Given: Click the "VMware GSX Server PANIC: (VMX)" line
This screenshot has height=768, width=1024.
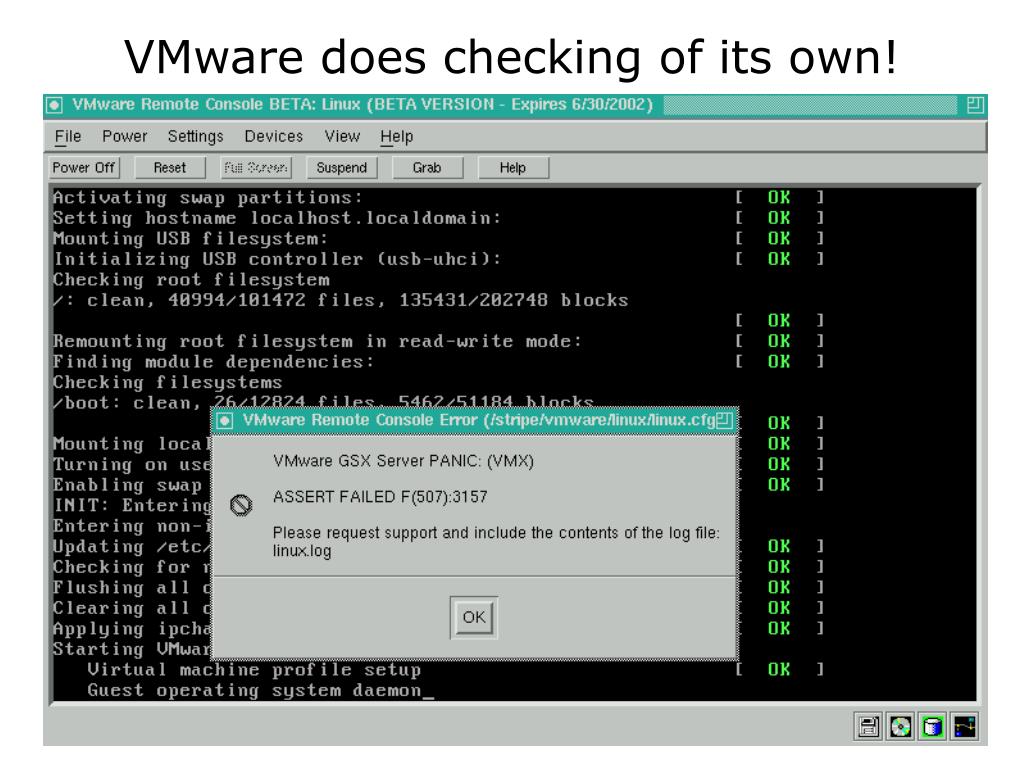Looking at the screenshot, I should [404, 461].
